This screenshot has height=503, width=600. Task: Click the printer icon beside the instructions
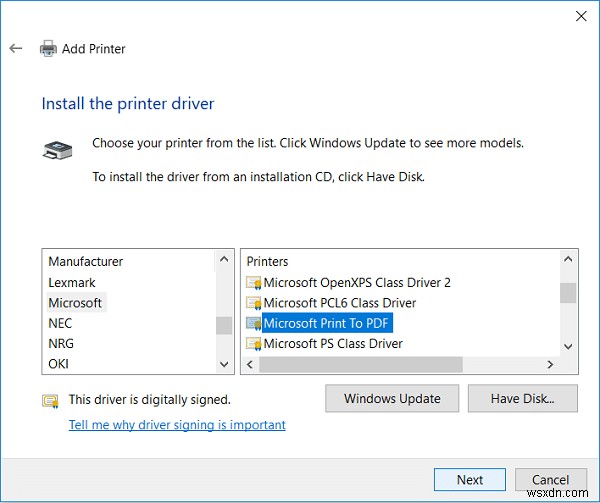[x=57, y=150]
